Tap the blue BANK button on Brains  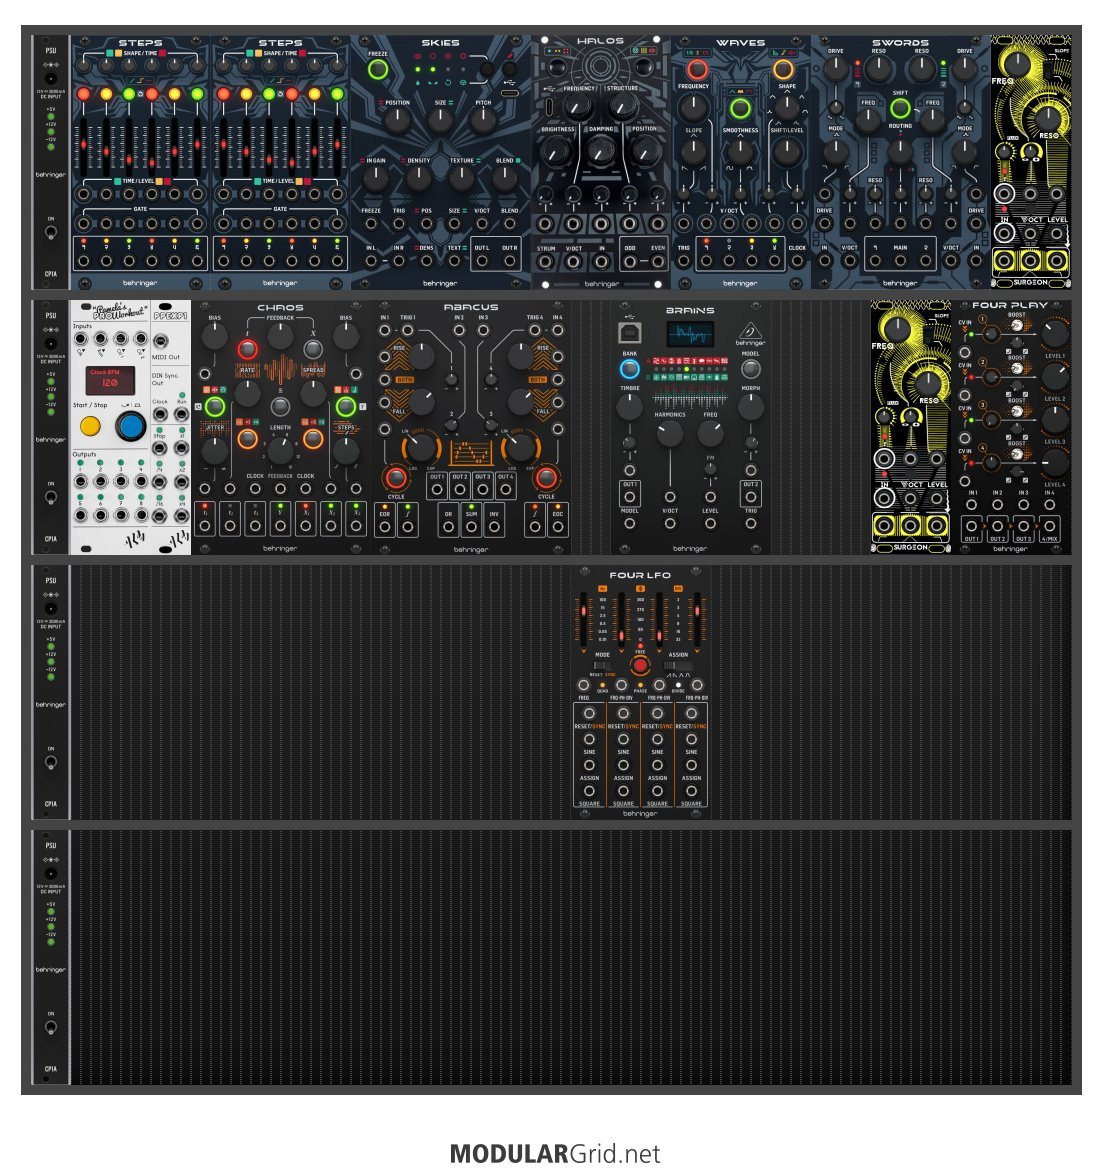click(629, 369)
